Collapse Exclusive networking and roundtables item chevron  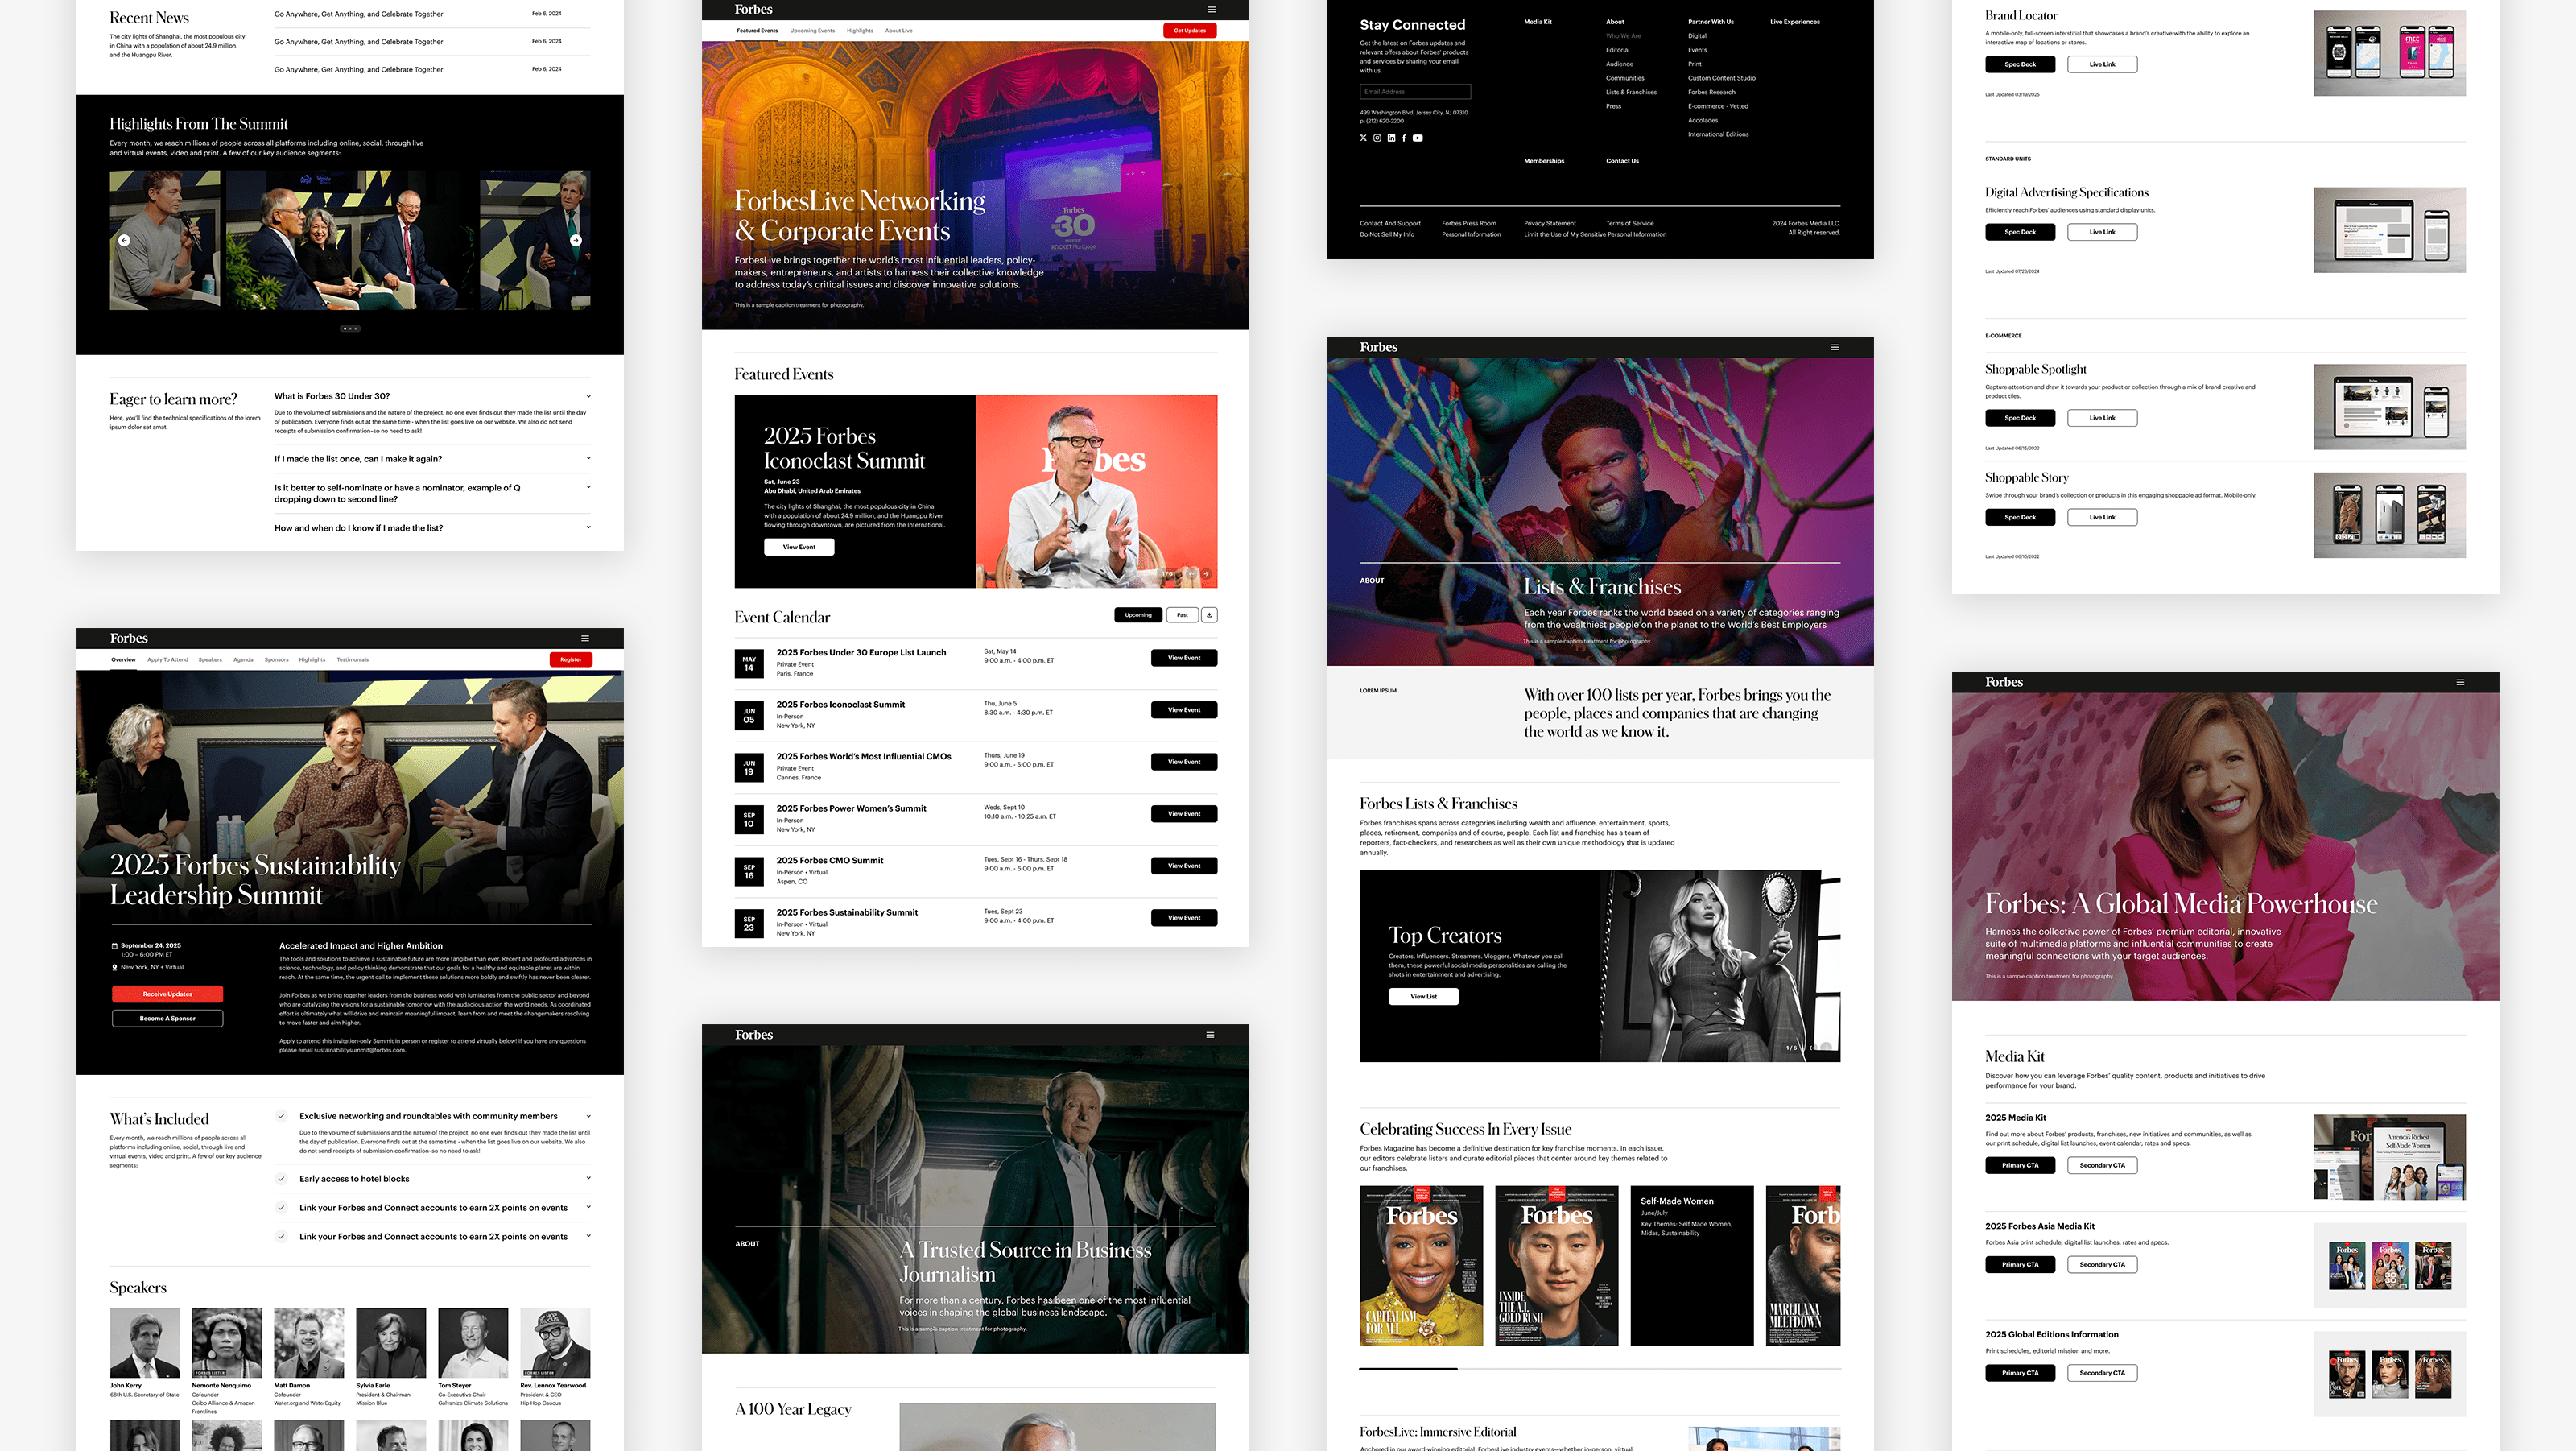coord(588,1116)
